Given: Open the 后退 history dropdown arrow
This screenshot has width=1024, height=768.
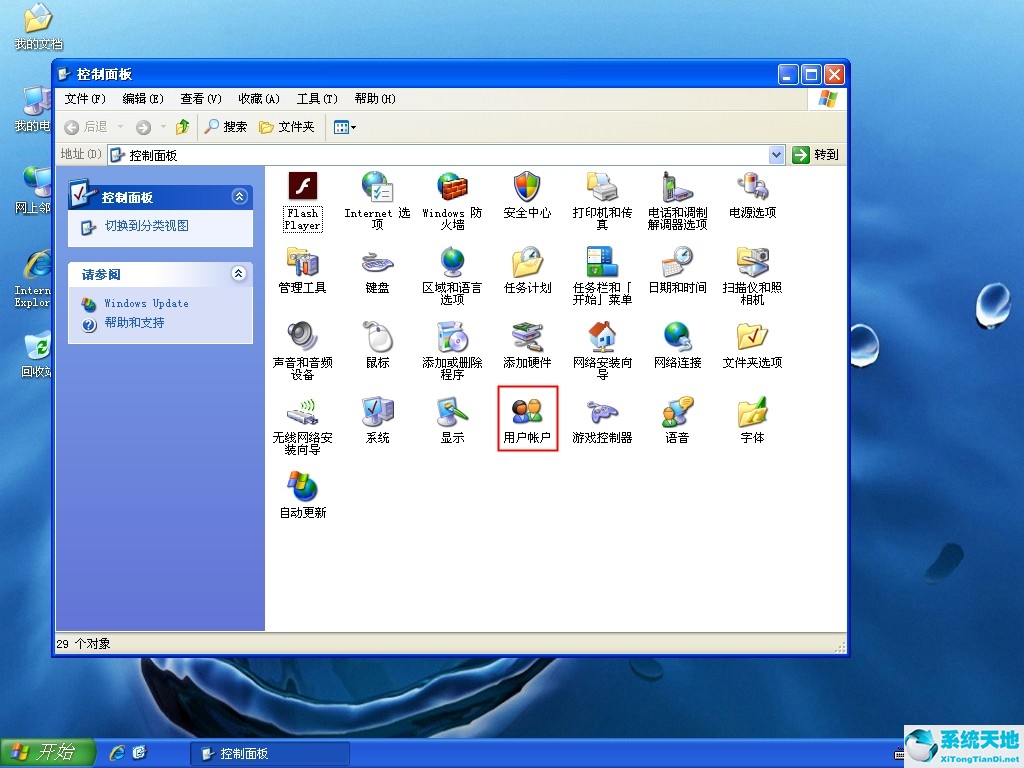Looking at the screenshot, I should [120, 127].
